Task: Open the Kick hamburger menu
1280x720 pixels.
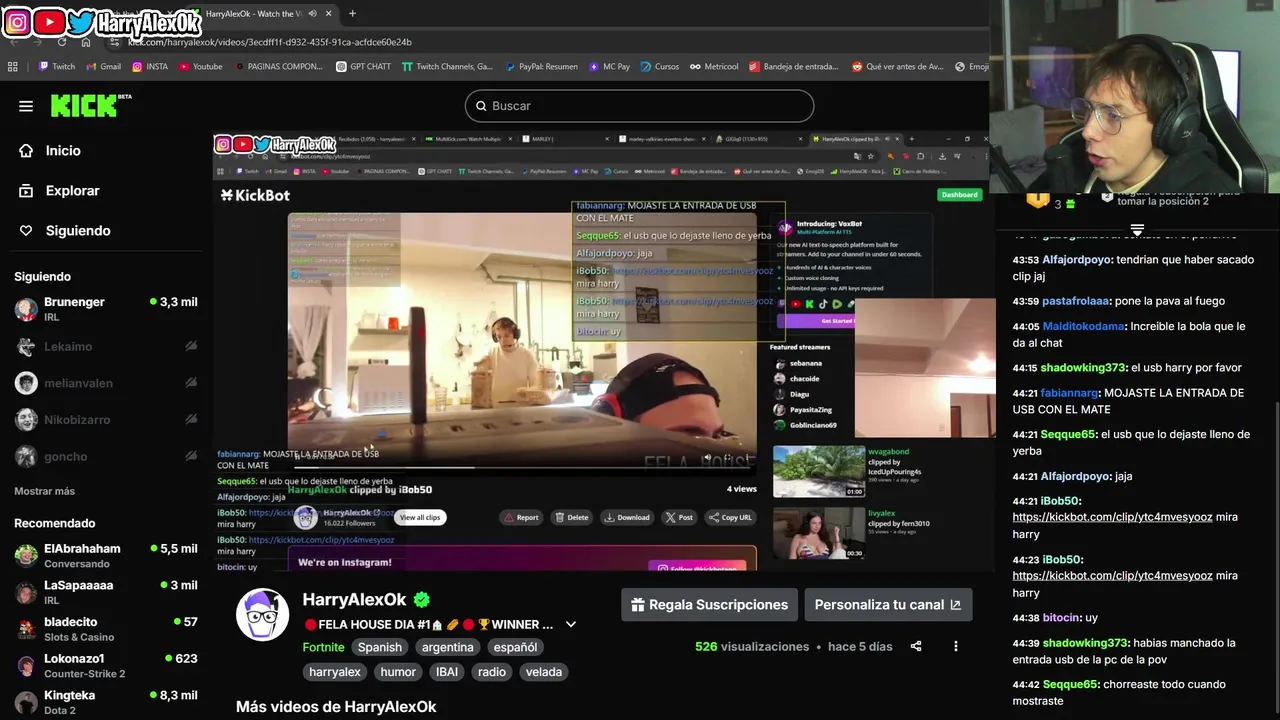Action: tap(26, 106)
